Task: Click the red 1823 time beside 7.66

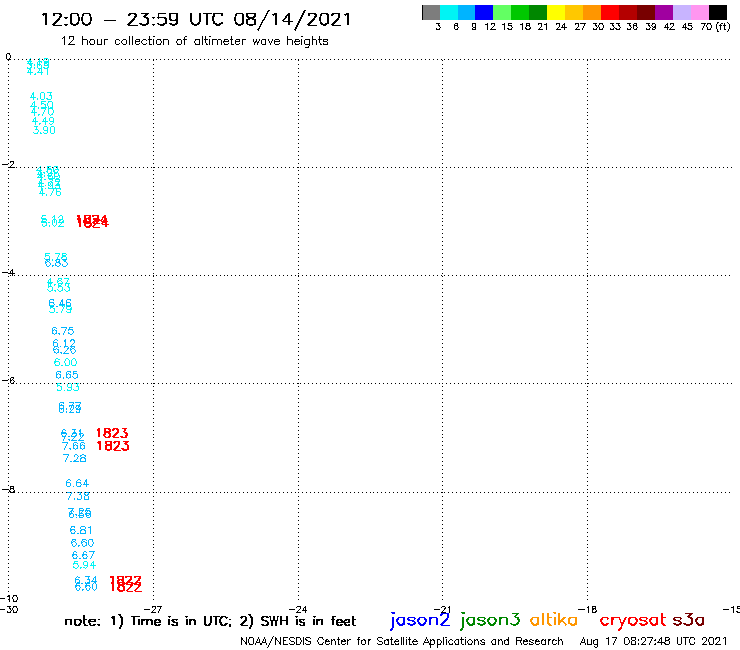Action: (113, 446)
